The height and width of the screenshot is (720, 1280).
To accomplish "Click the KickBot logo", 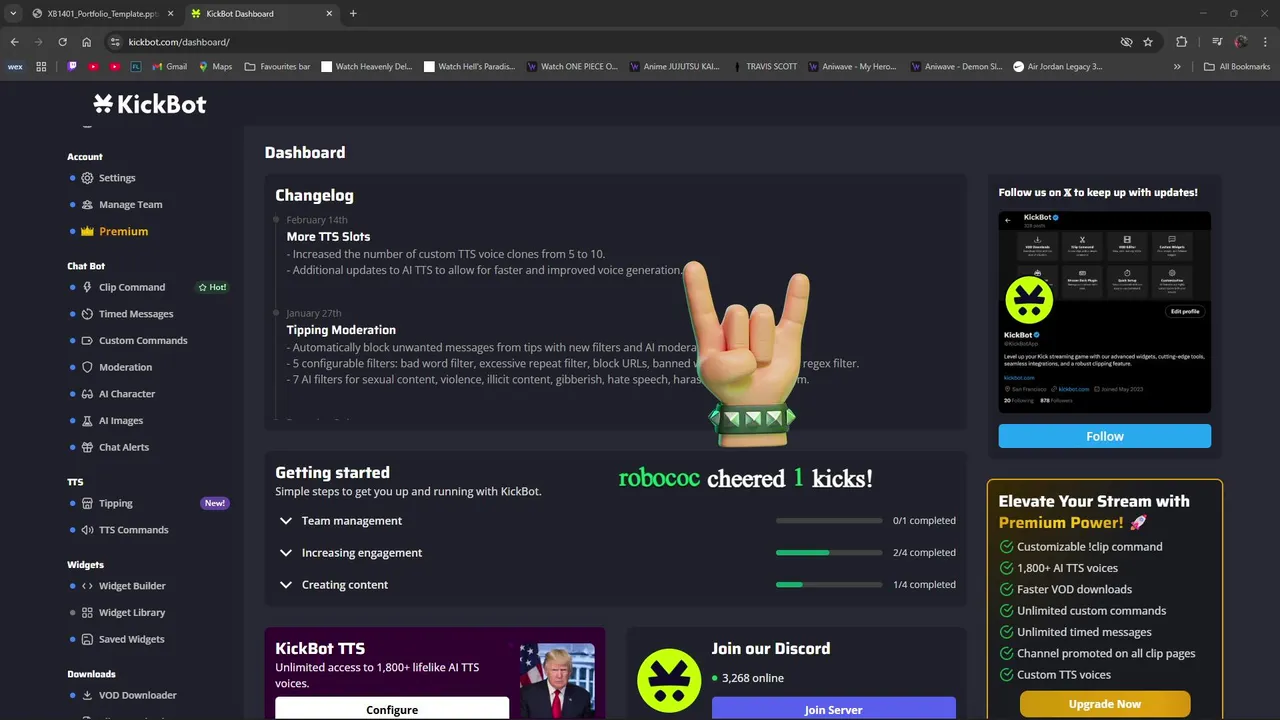I will click(150, 104).
